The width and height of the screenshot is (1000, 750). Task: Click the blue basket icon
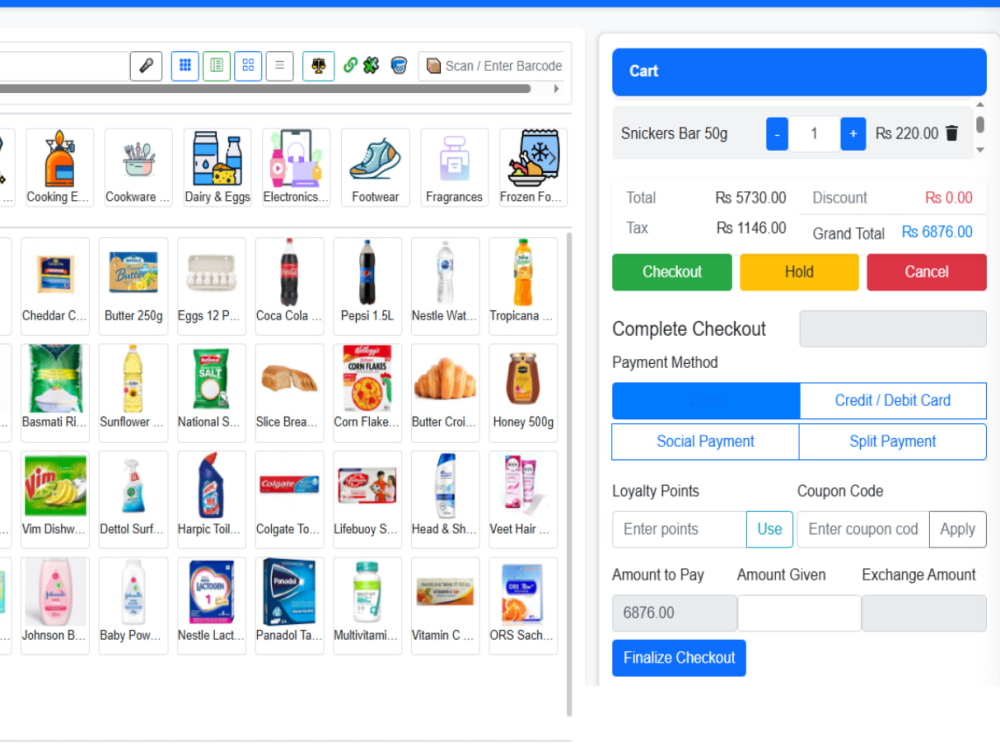[x=399, y=65]
